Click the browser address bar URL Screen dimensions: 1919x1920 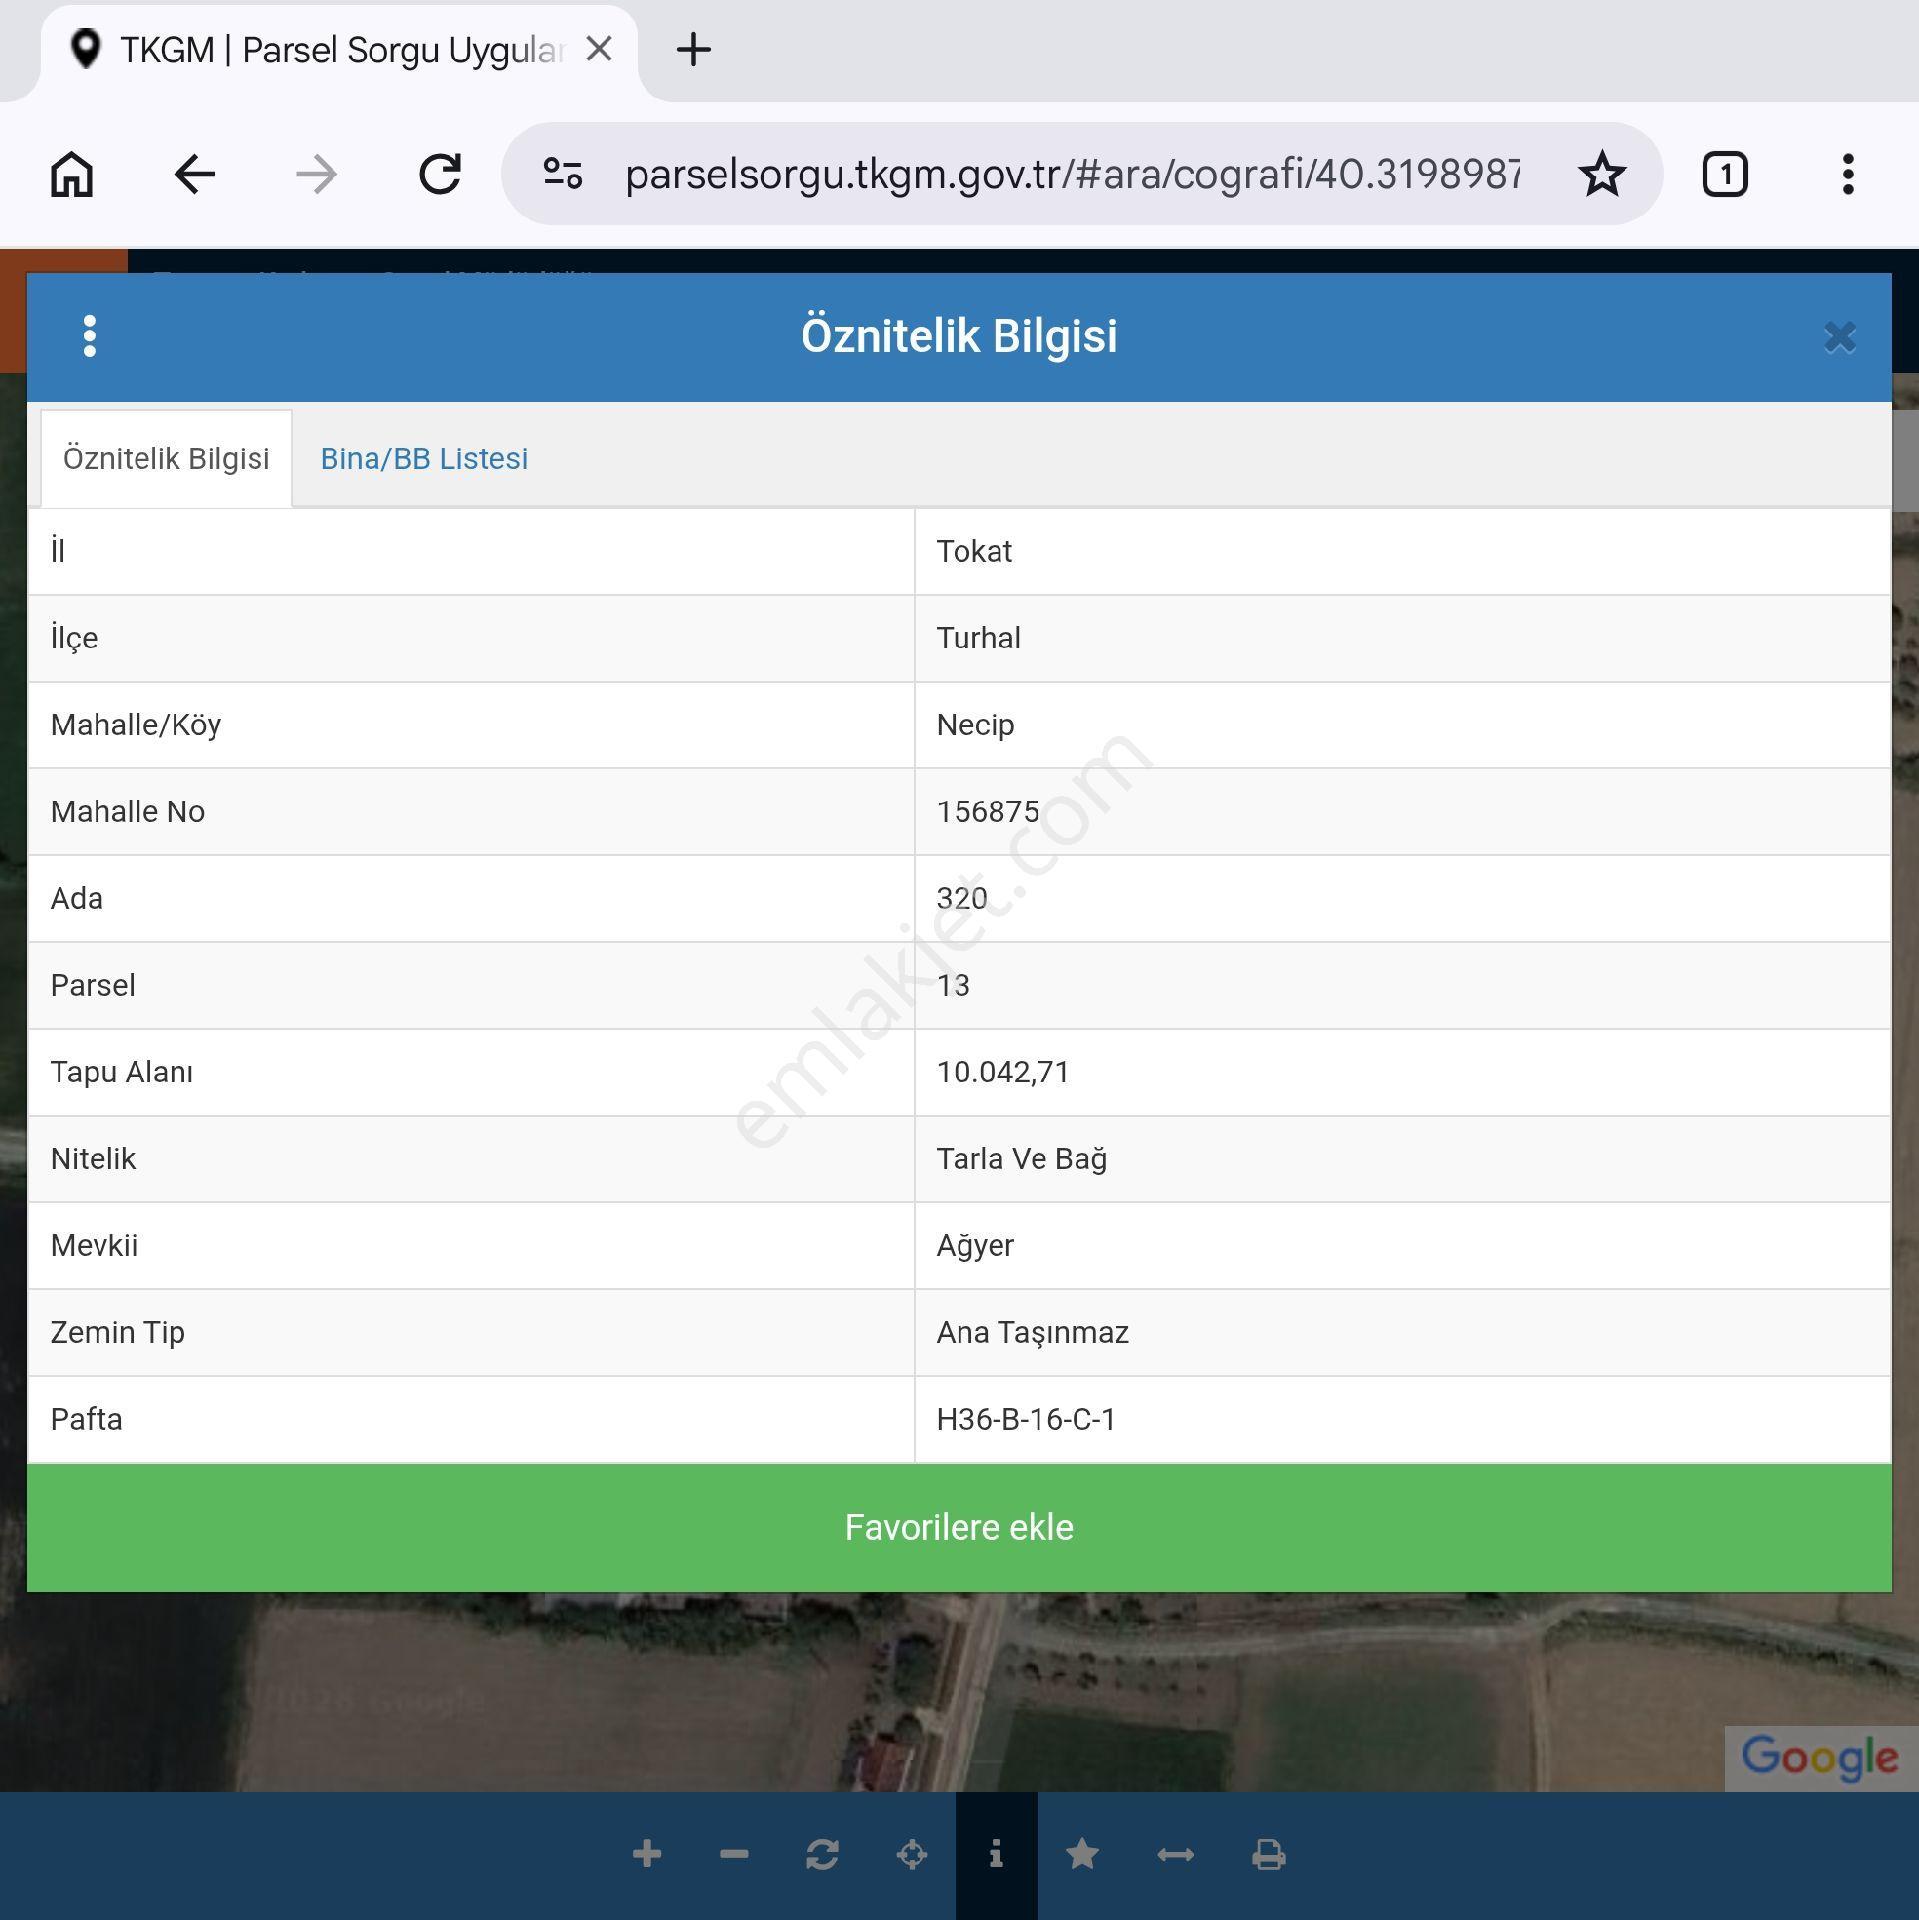click(1072, 174)
